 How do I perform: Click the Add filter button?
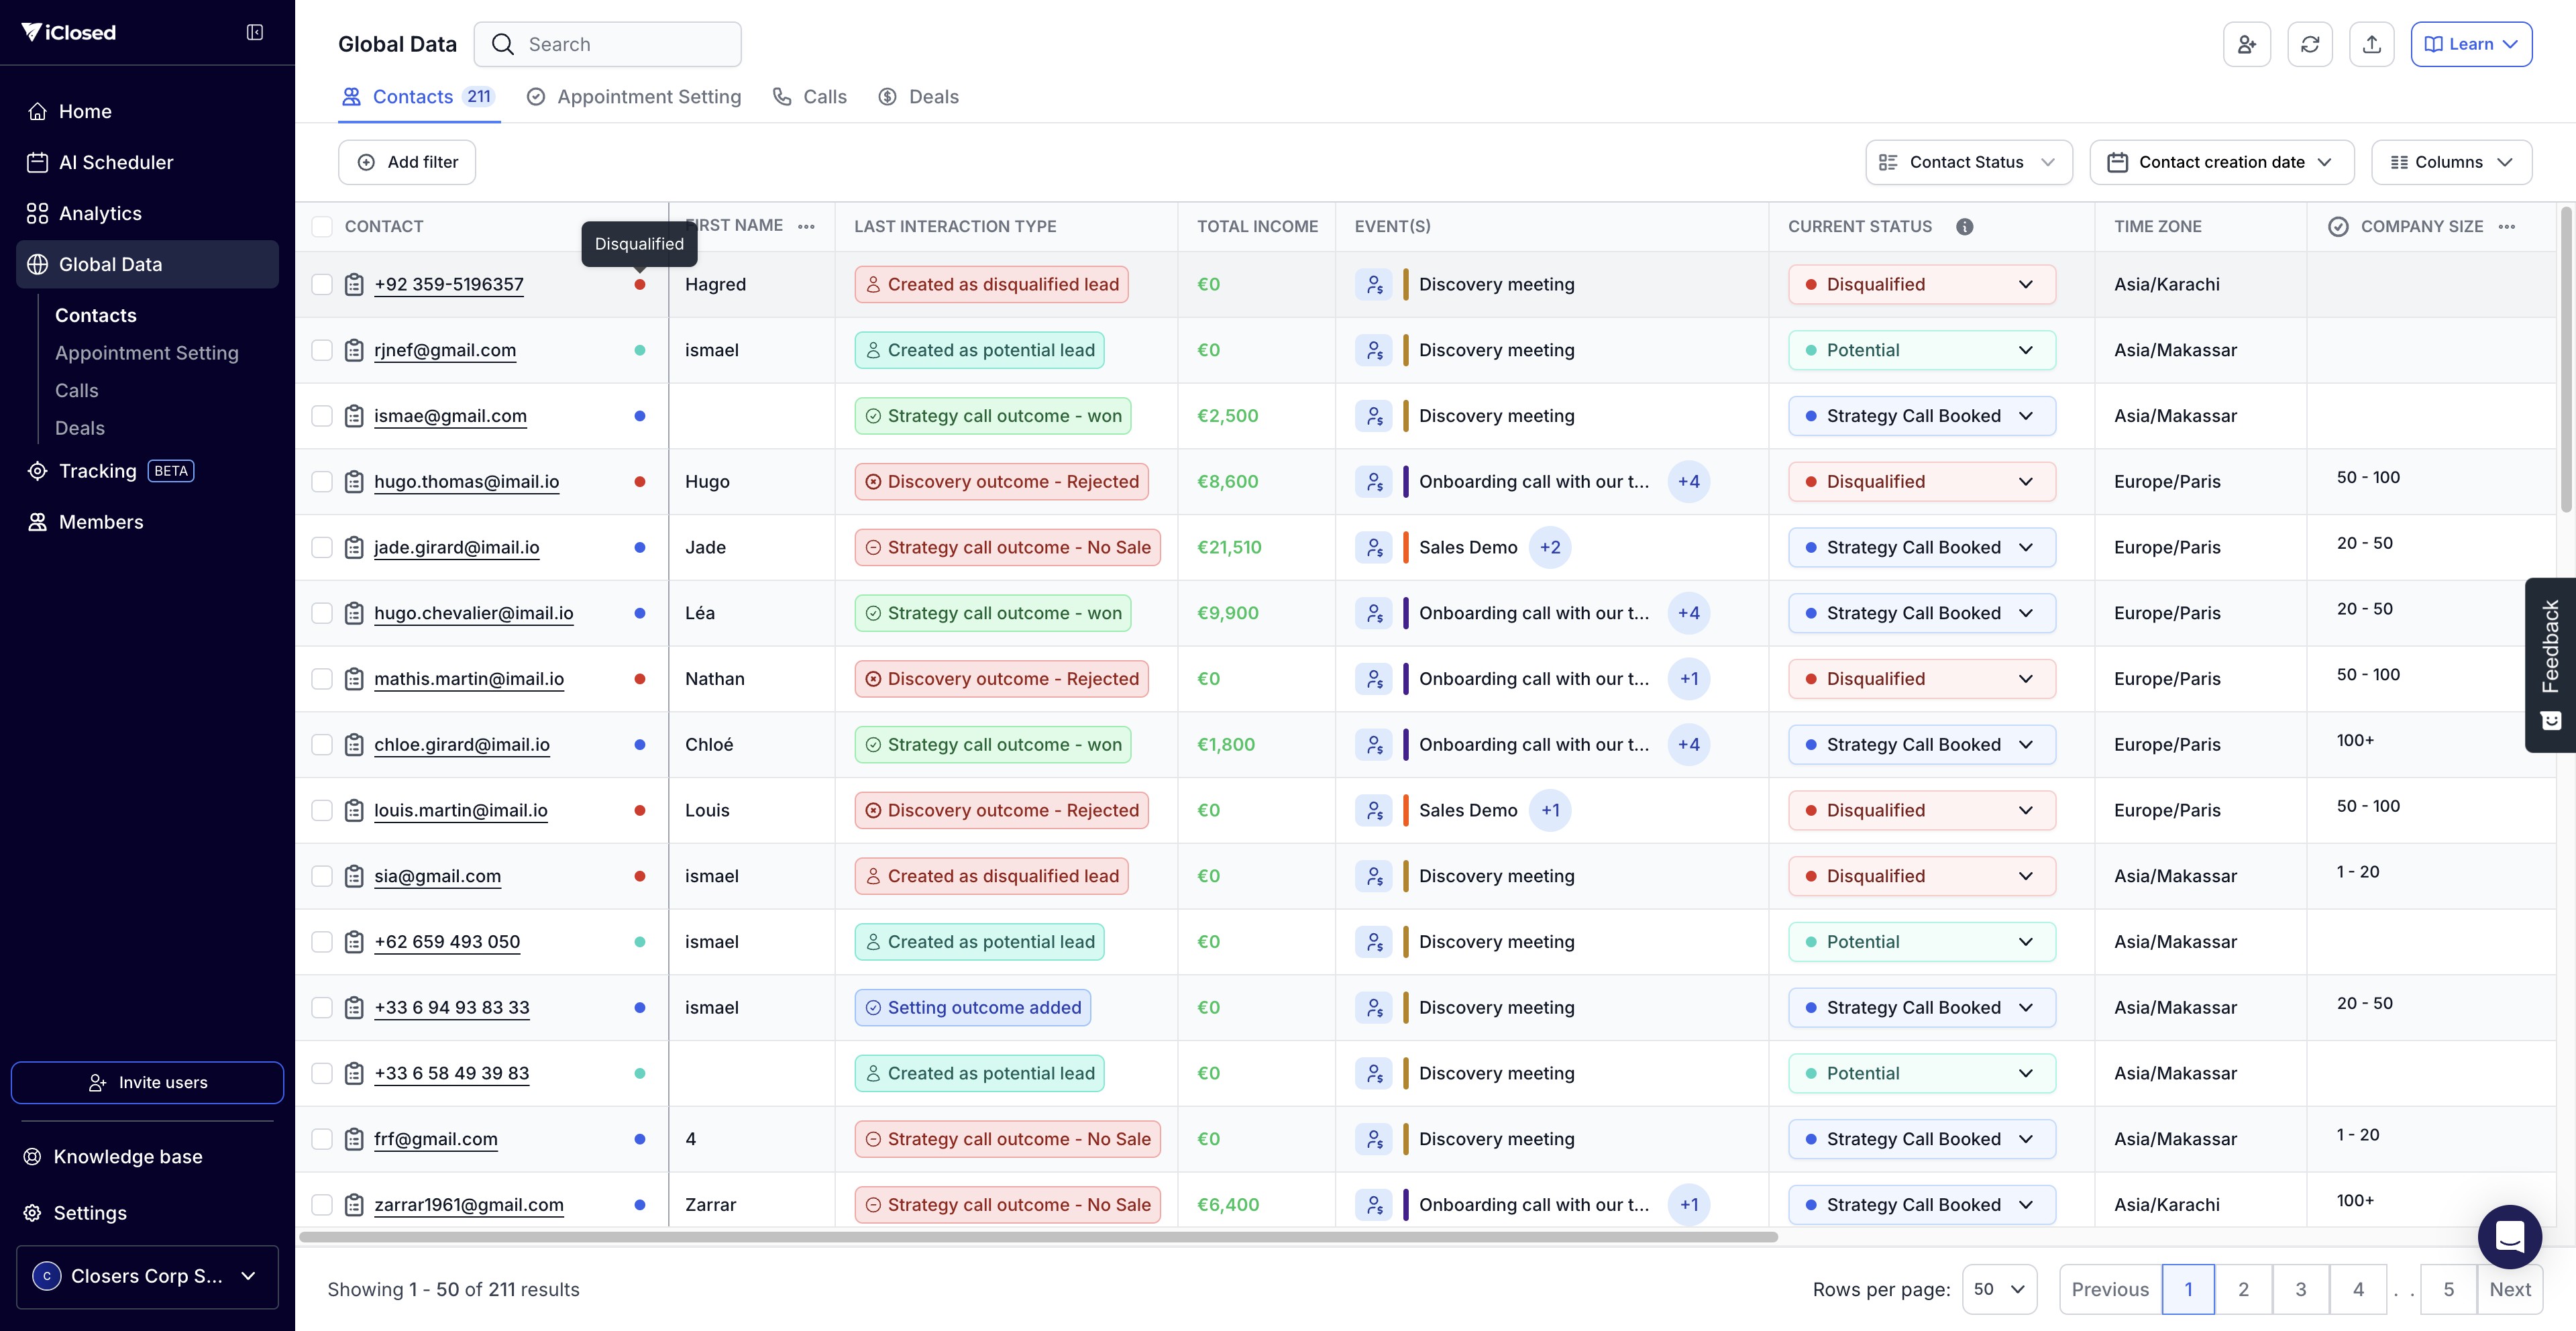(407, 162)
